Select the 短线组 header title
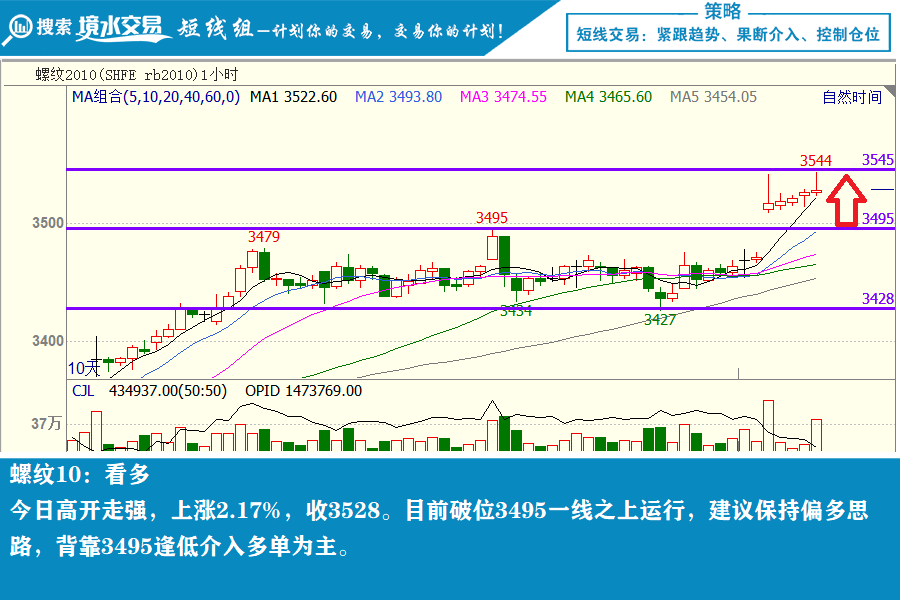The width and height of the screenshot is (900, 600). click(x=213, y=29)
